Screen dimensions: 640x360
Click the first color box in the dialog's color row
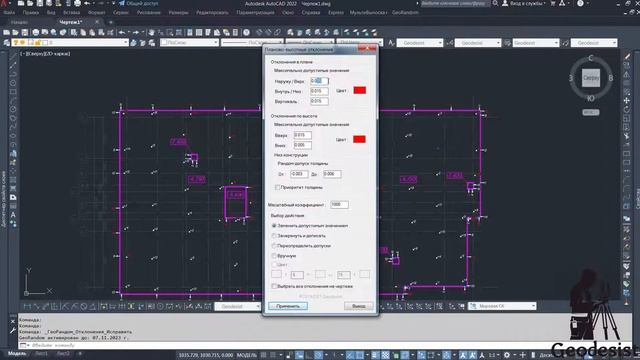click(276, 274)
